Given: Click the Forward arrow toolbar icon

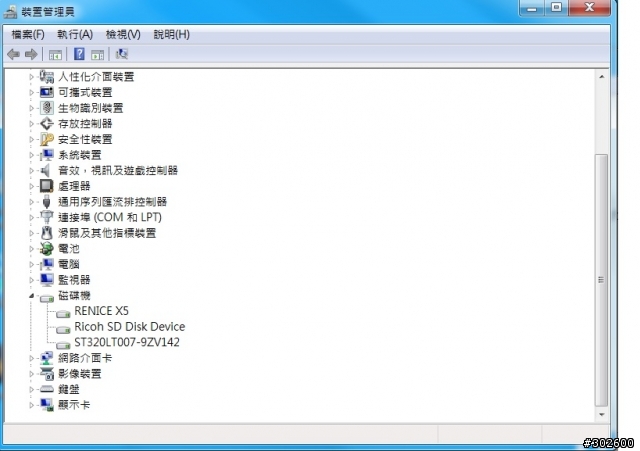Looking at the screenshot, I should [x=31, y=54].
